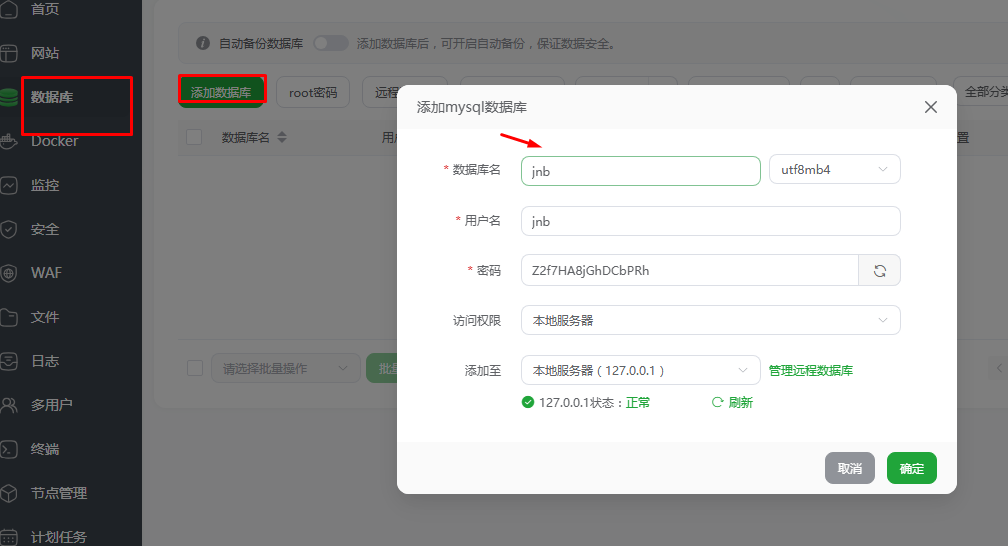Click the 终端 terminal icon in sidebar
This screenshot has width=1008, height=546.
click(9, 449)
